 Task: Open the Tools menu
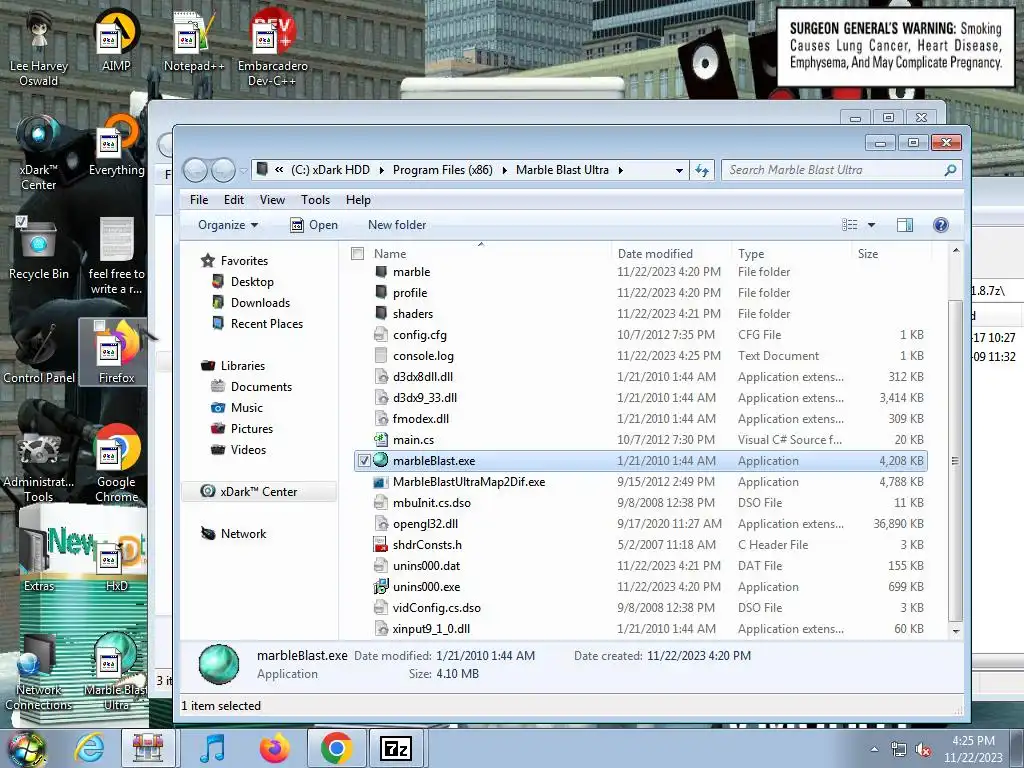(315, 200)
